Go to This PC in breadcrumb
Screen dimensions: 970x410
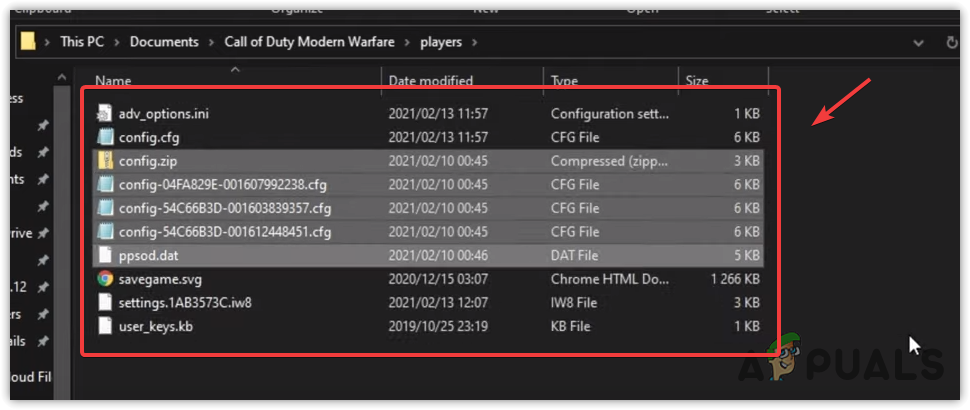pyautogui.click(x=82, y=42)
